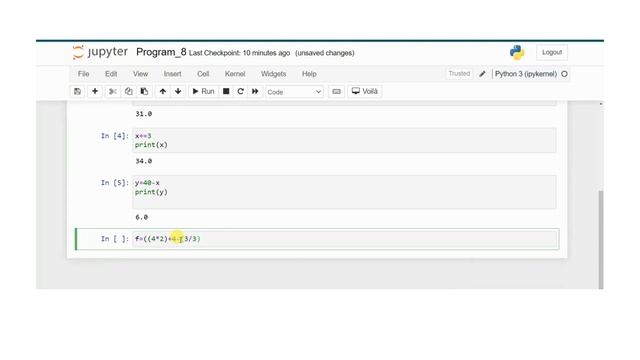
Task: Open the Insert menu
Action: click(x=173, y=74)
